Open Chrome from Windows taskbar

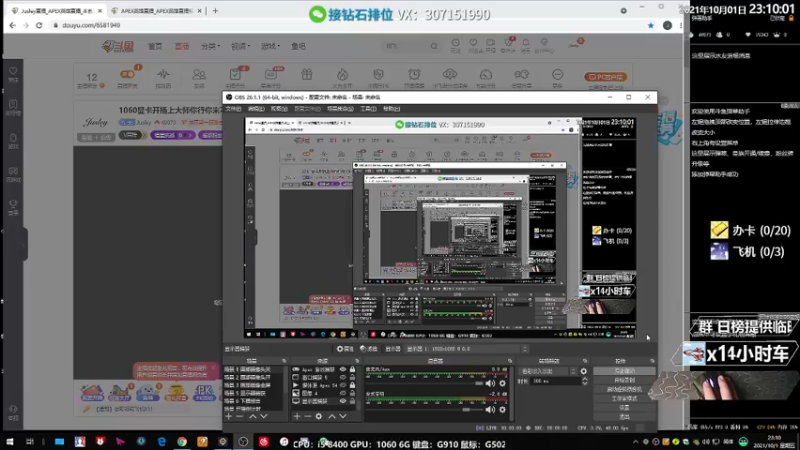coord(182,442)
